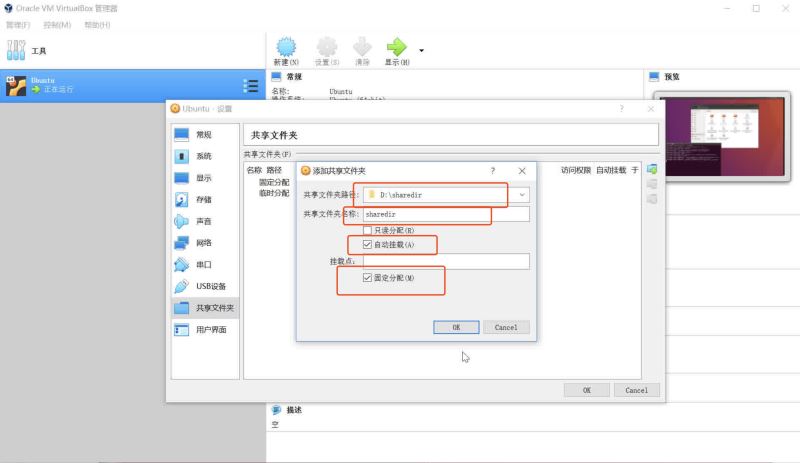Confirm with OK in add shared folder dialog
The height and width of the screenshot is (463, 800).
tap(456, 327)
